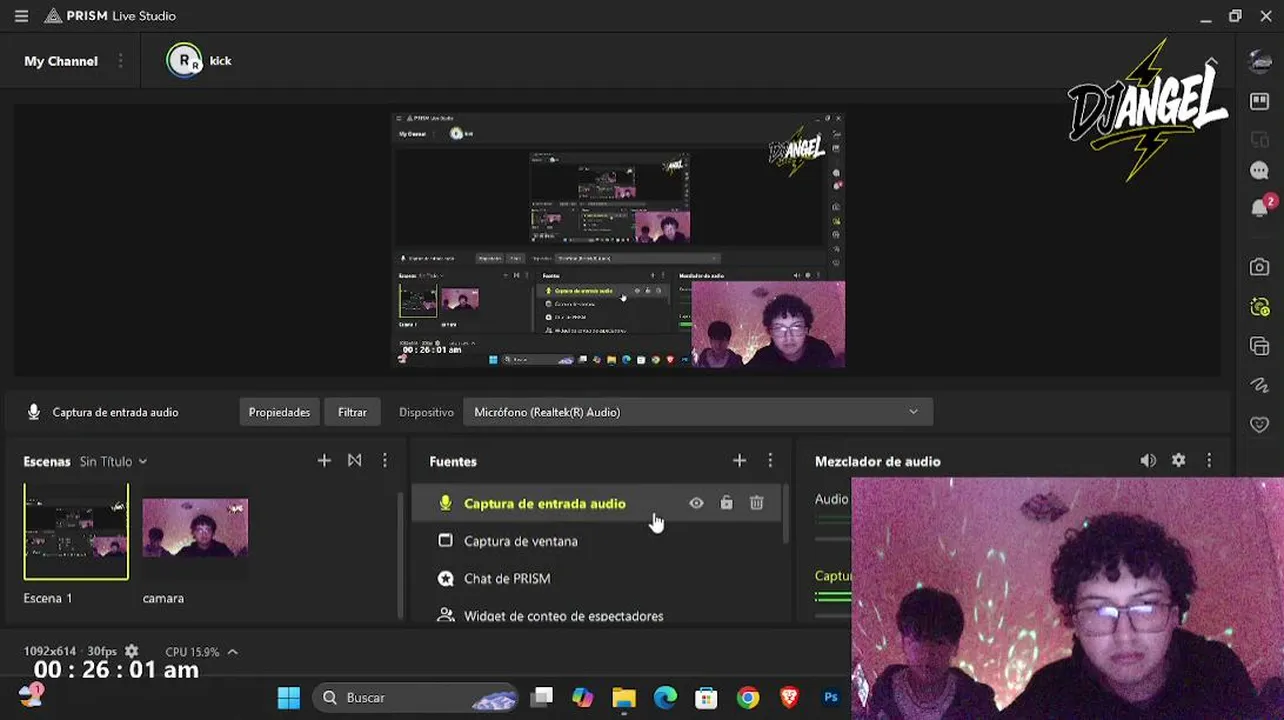
Task: Toggle visibility of Captura de entrada audio
Action: tap(696, 503)
